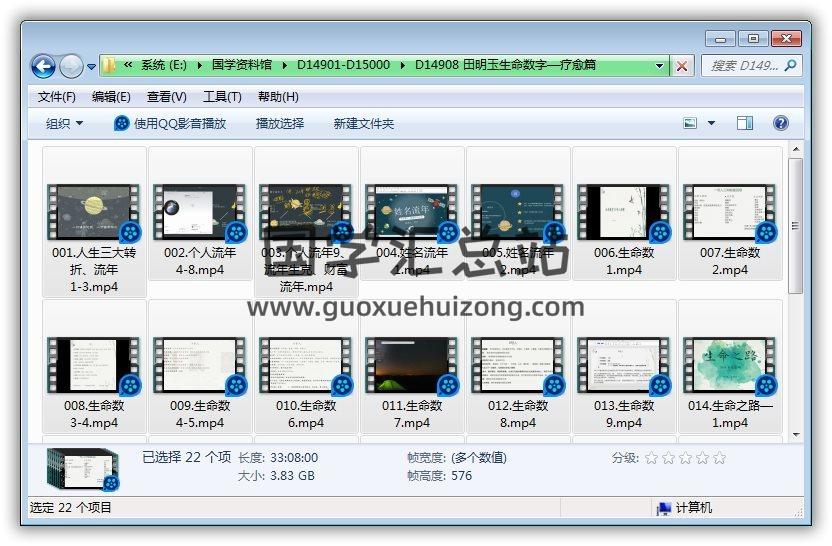The width and height of the screenshot is (832, 546).
Task: Open the help question mark icon
Action: [781, 123]
